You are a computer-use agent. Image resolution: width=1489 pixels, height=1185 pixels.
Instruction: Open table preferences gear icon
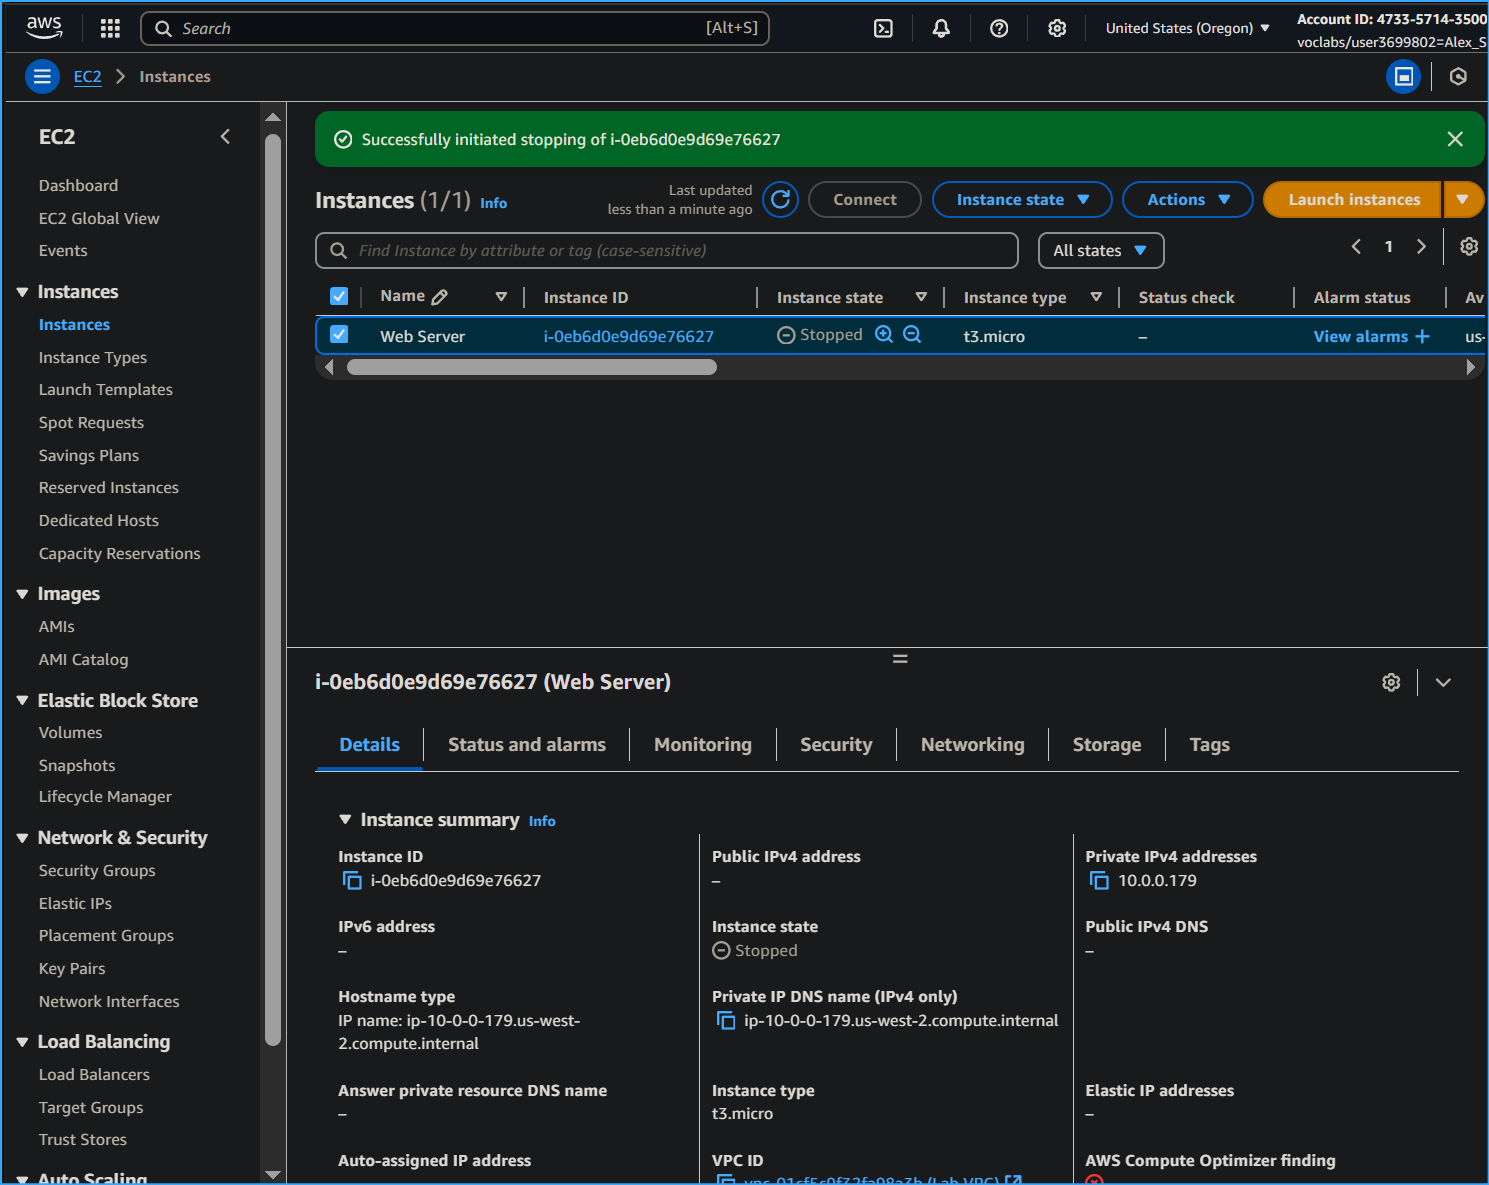click(x=1468, y=247)
